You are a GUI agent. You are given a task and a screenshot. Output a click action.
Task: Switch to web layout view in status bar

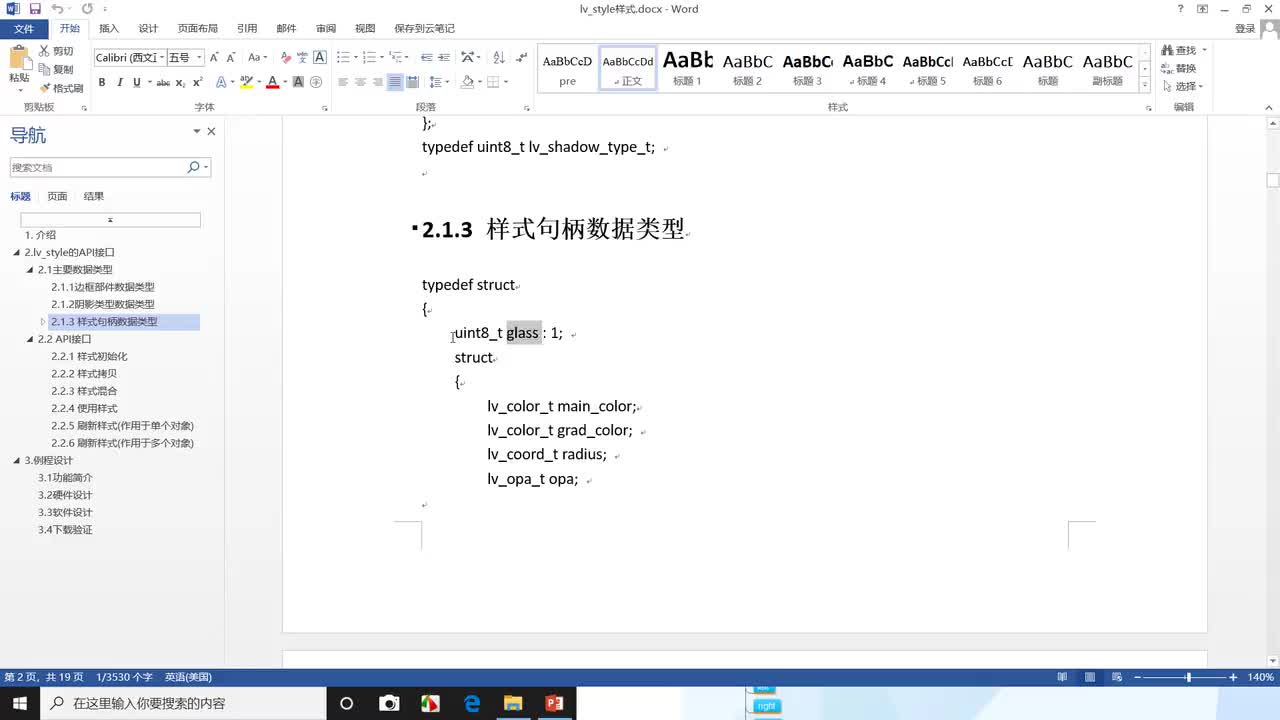pyautogui.click(x=1117, y=677)
